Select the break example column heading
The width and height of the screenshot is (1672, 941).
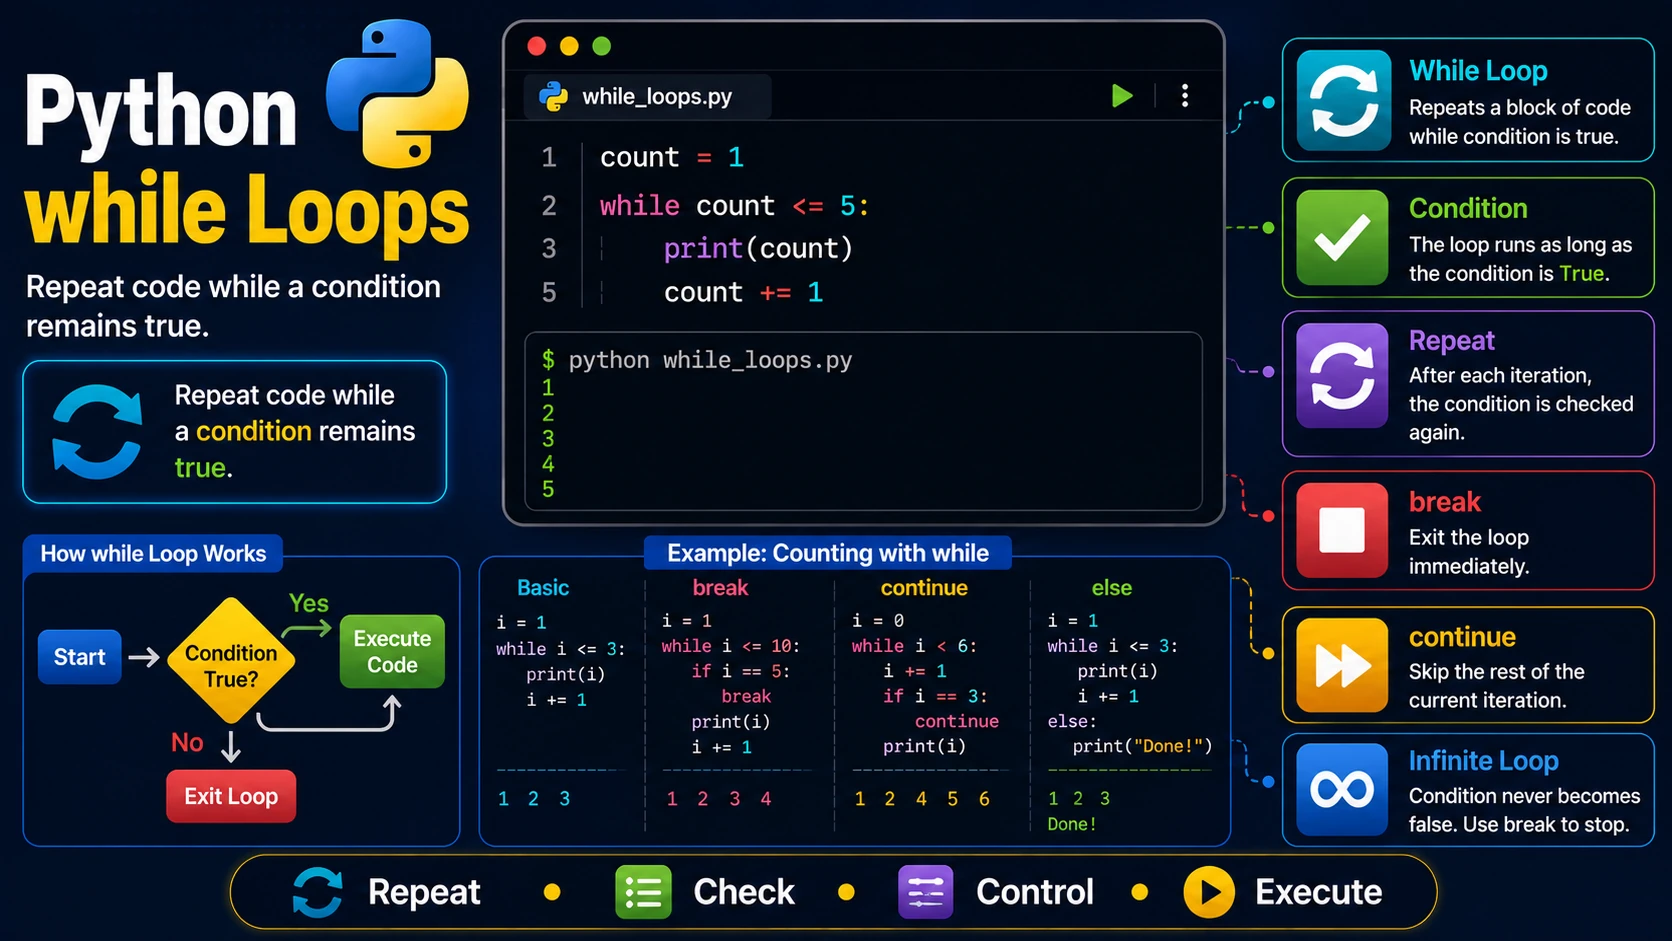[720, 588]
